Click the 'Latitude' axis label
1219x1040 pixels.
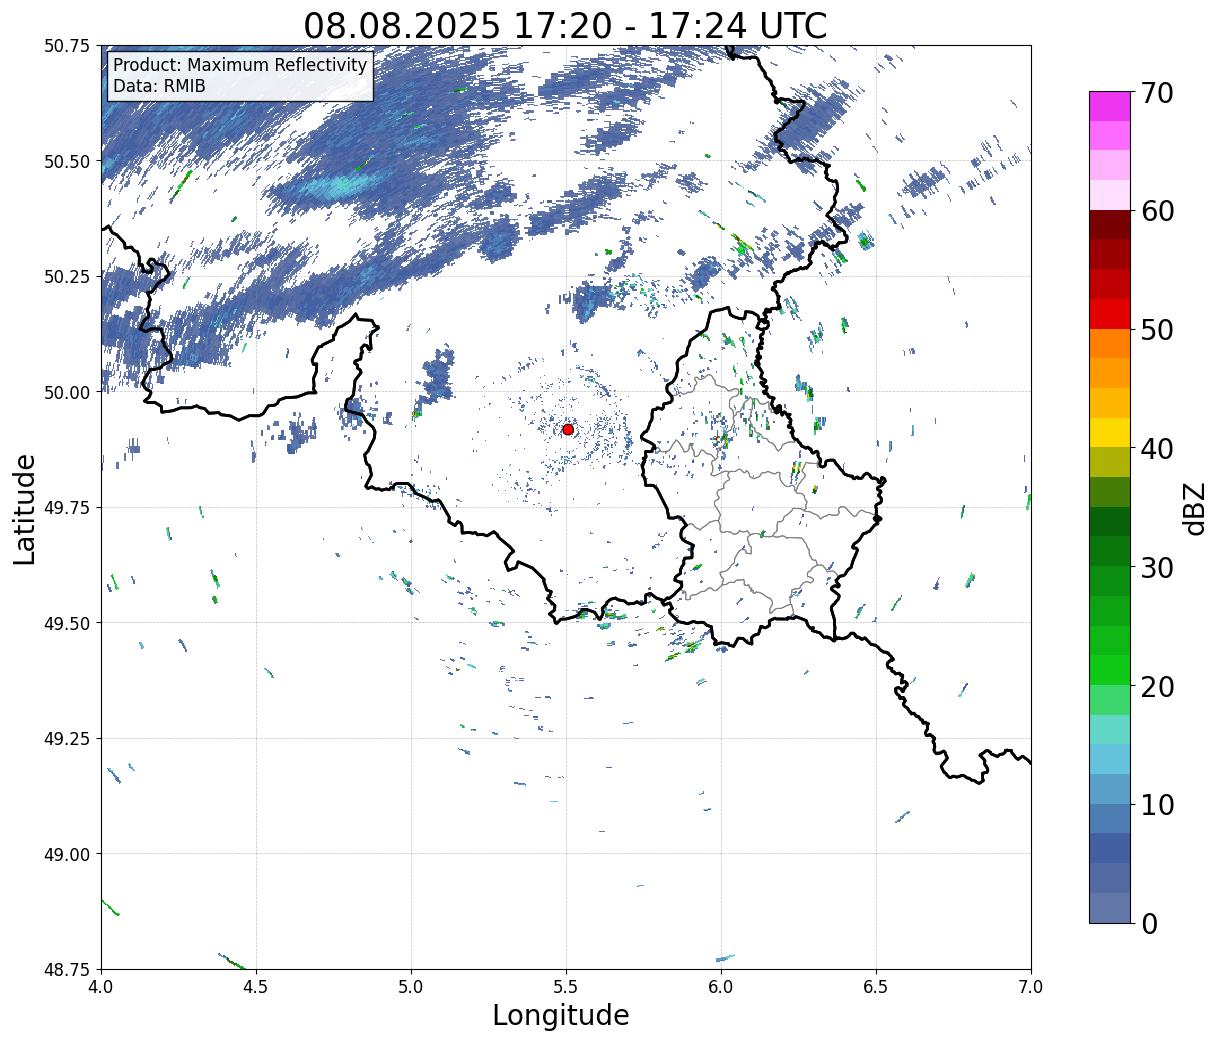[x=25, y=508]
